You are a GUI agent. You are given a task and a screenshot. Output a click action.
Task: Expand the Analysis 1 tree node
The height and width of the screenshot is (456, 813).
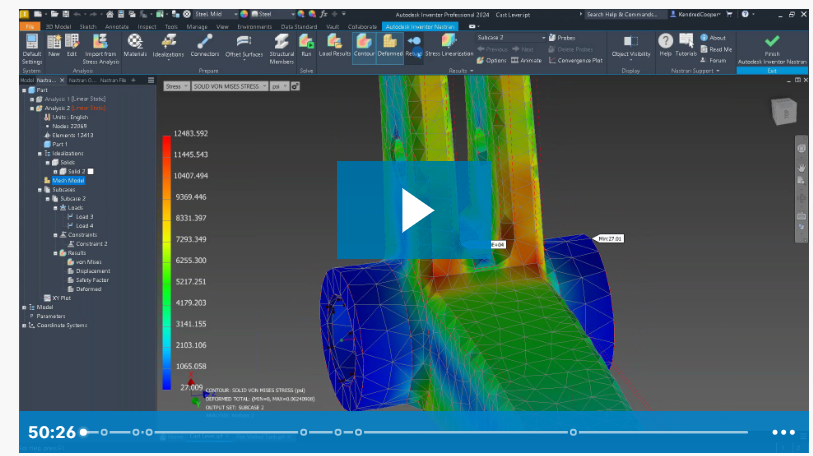(32, 99)
